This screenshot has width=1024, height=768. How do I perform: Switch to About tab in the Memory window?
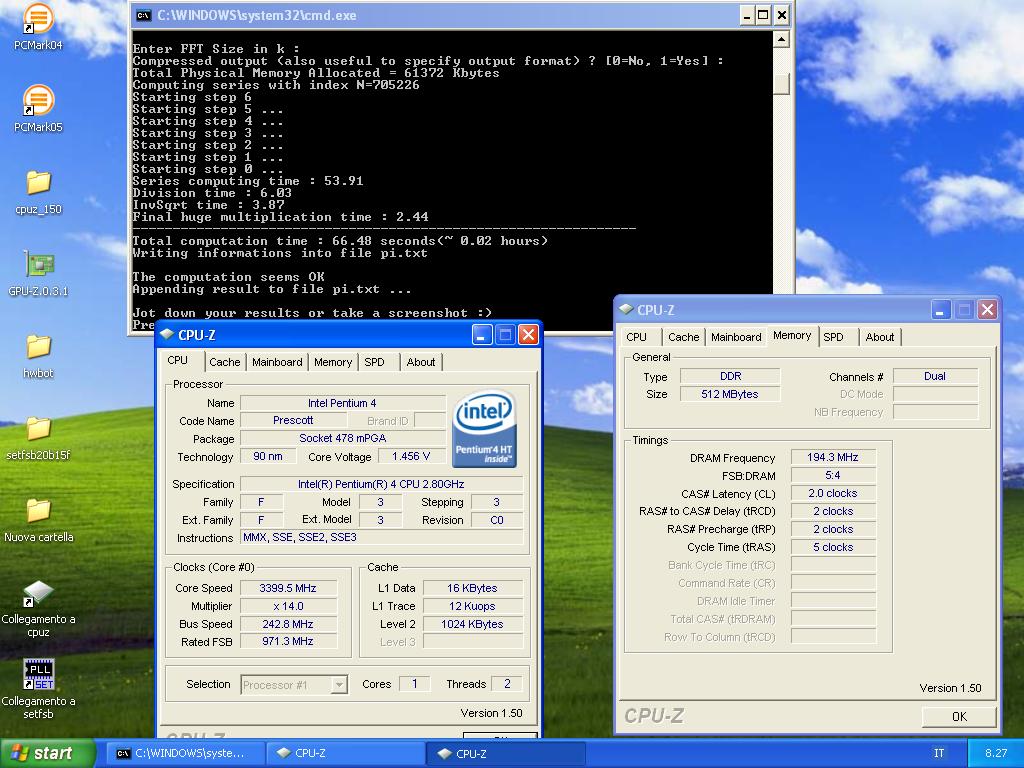[x=880, y=337]
